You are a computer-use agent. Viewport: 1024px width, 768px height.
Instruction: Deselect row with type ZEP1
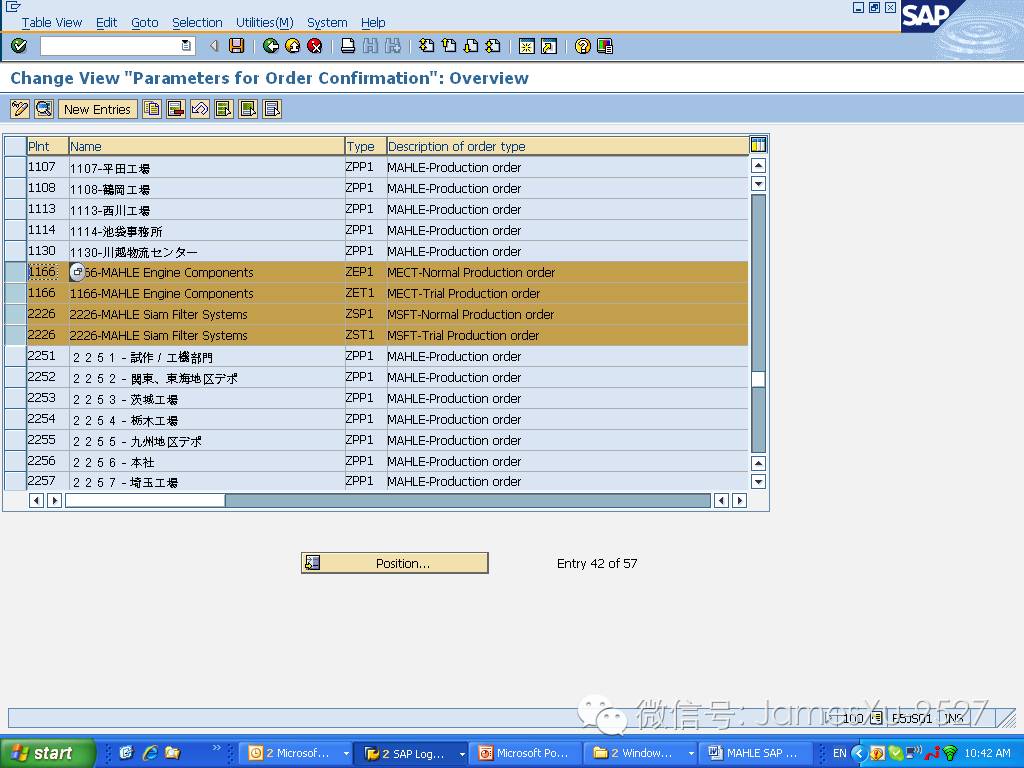pos(15,272)
